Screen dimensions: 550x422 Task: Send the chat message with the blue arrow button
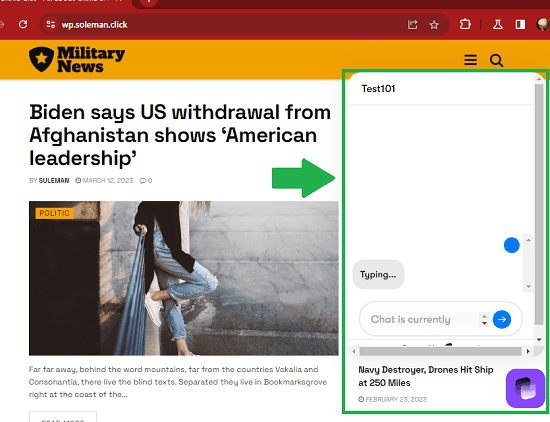pyautogui.click(x=502, y=319)
